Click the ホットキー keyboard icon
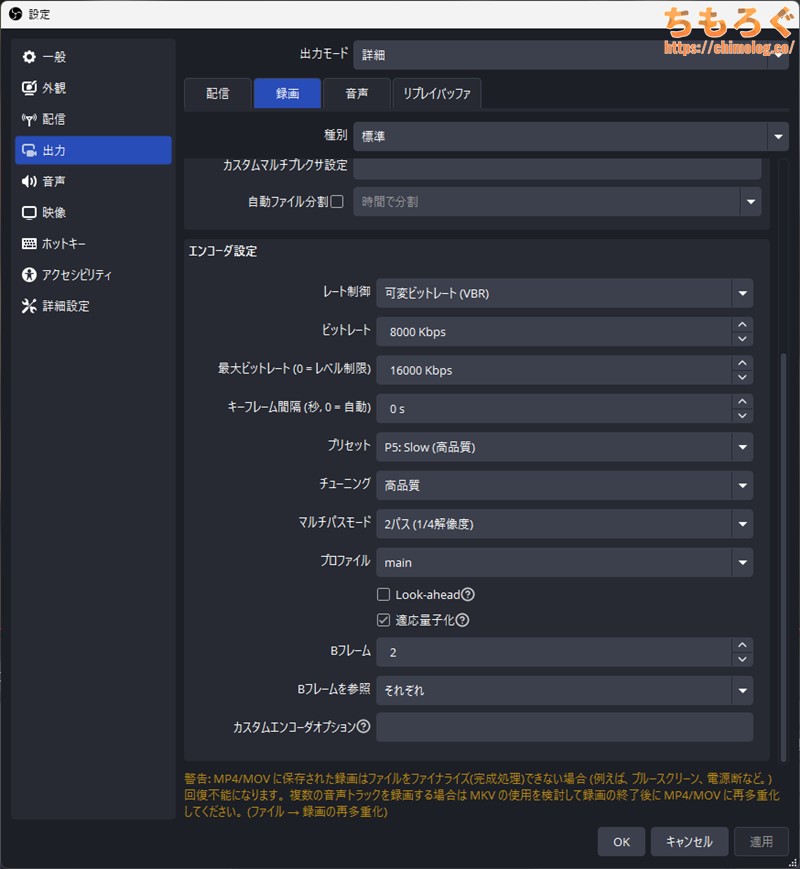Image resolution: width=800 pixels, height=869 pixels. [x=29, y=243]
